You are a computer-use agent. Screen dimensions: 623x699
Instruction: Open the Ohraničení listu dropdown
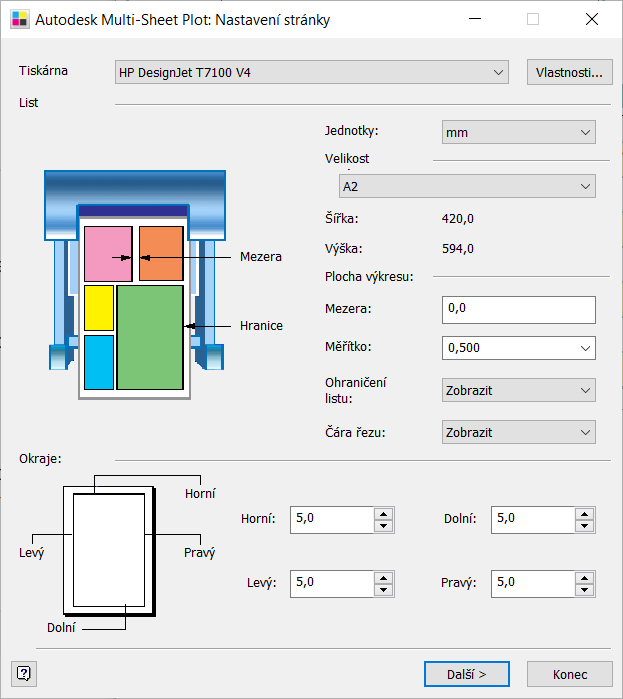point(585,390)
